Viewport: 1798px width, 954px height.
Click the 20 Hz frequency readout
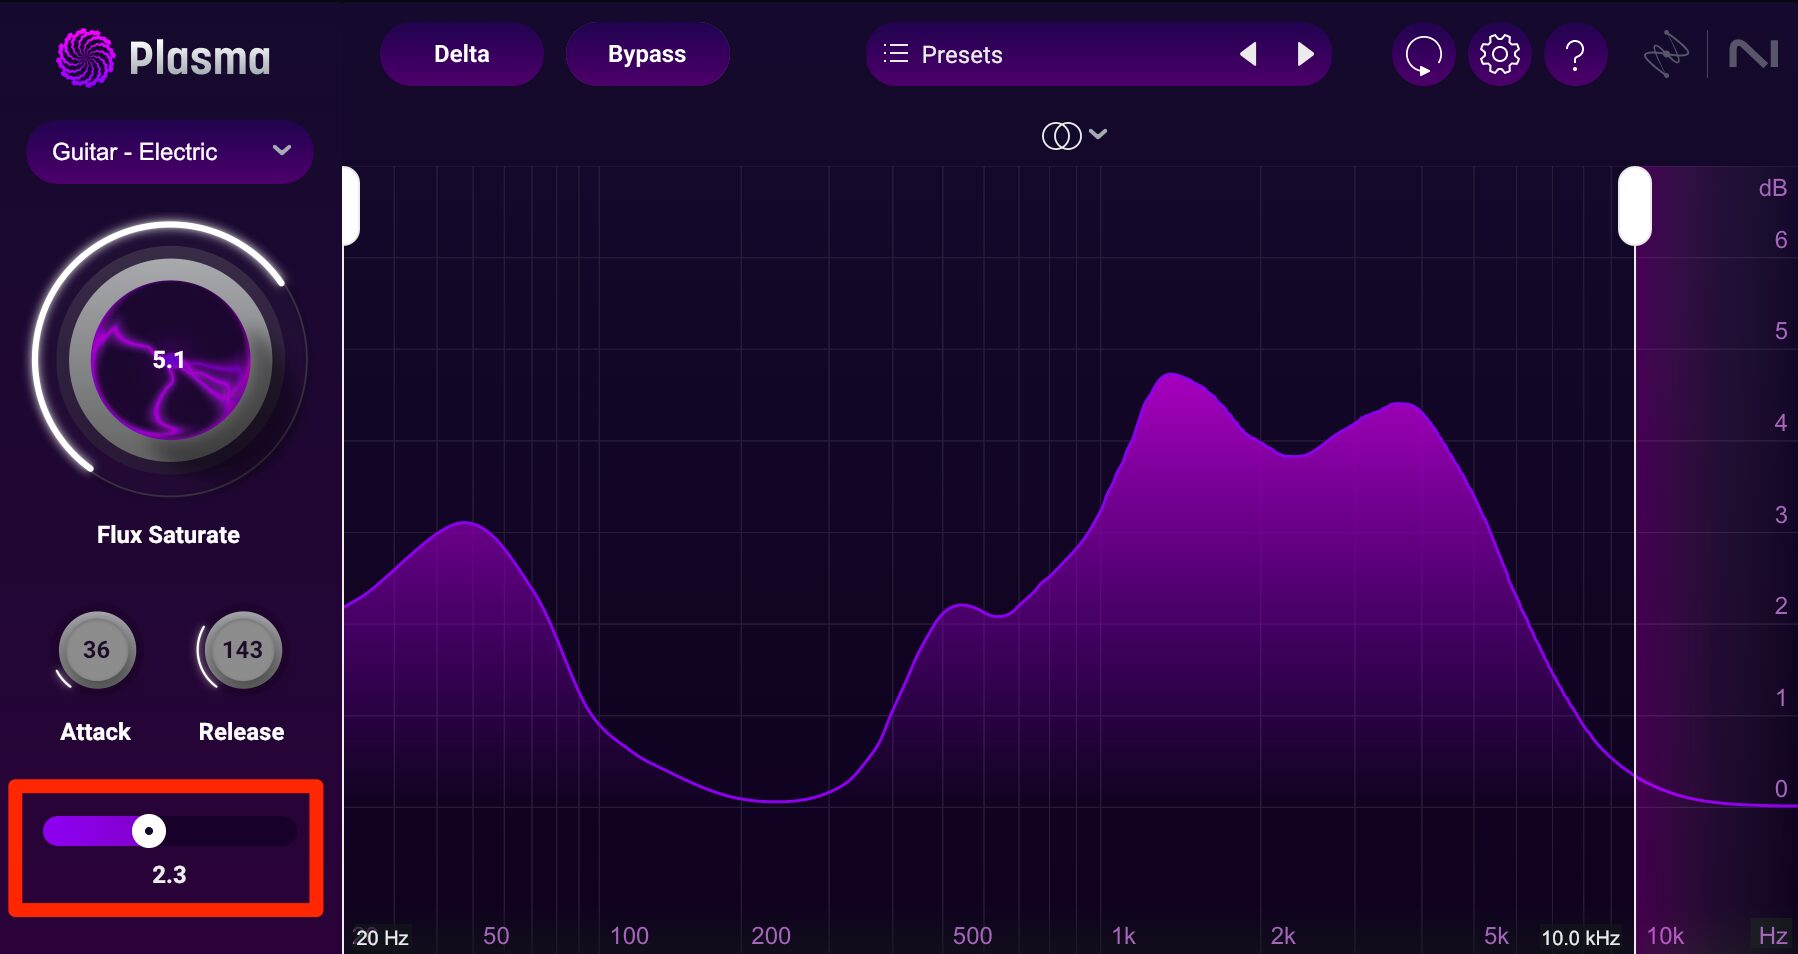(x=382, y=938)
